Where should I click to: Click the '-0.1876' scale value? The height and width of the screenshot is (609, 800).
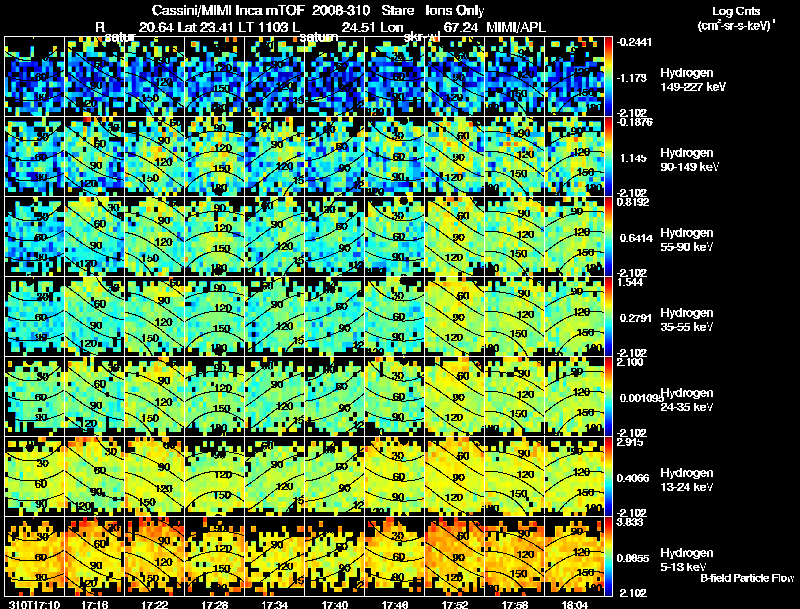tap(634, 122)
